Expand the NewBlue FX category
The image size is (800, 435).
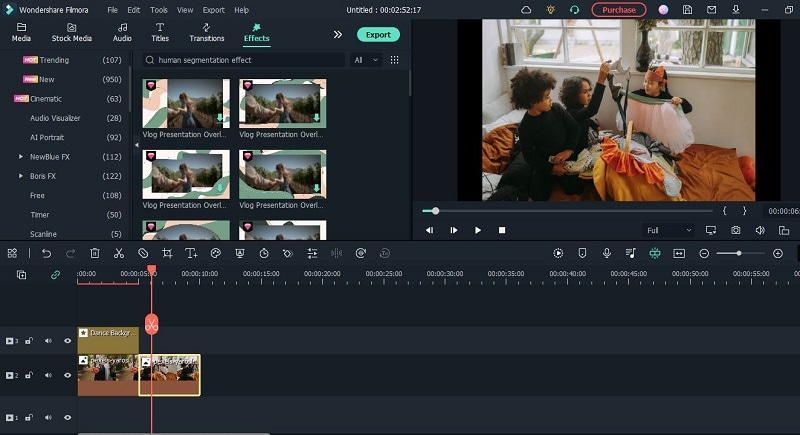(x=20, y=157)
